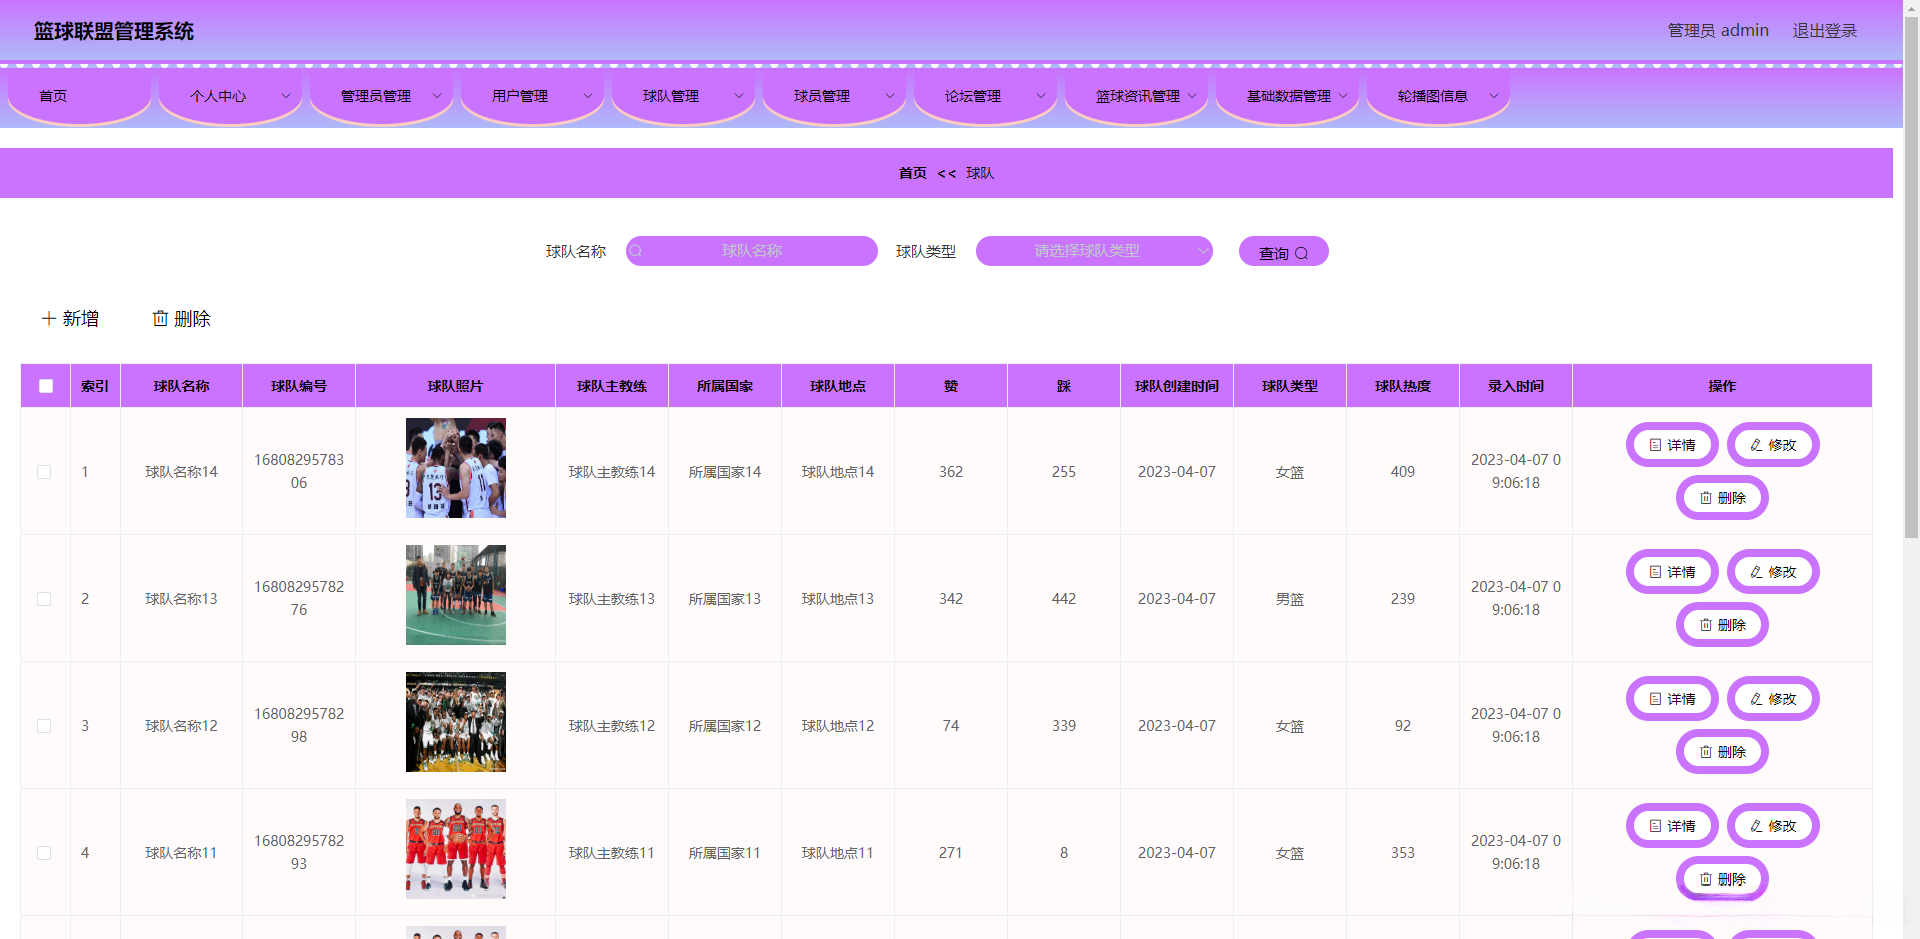Expand the 轮播图信息 menu chevron
This screenshot has height=939, width=1920.
coord(1494,96)
